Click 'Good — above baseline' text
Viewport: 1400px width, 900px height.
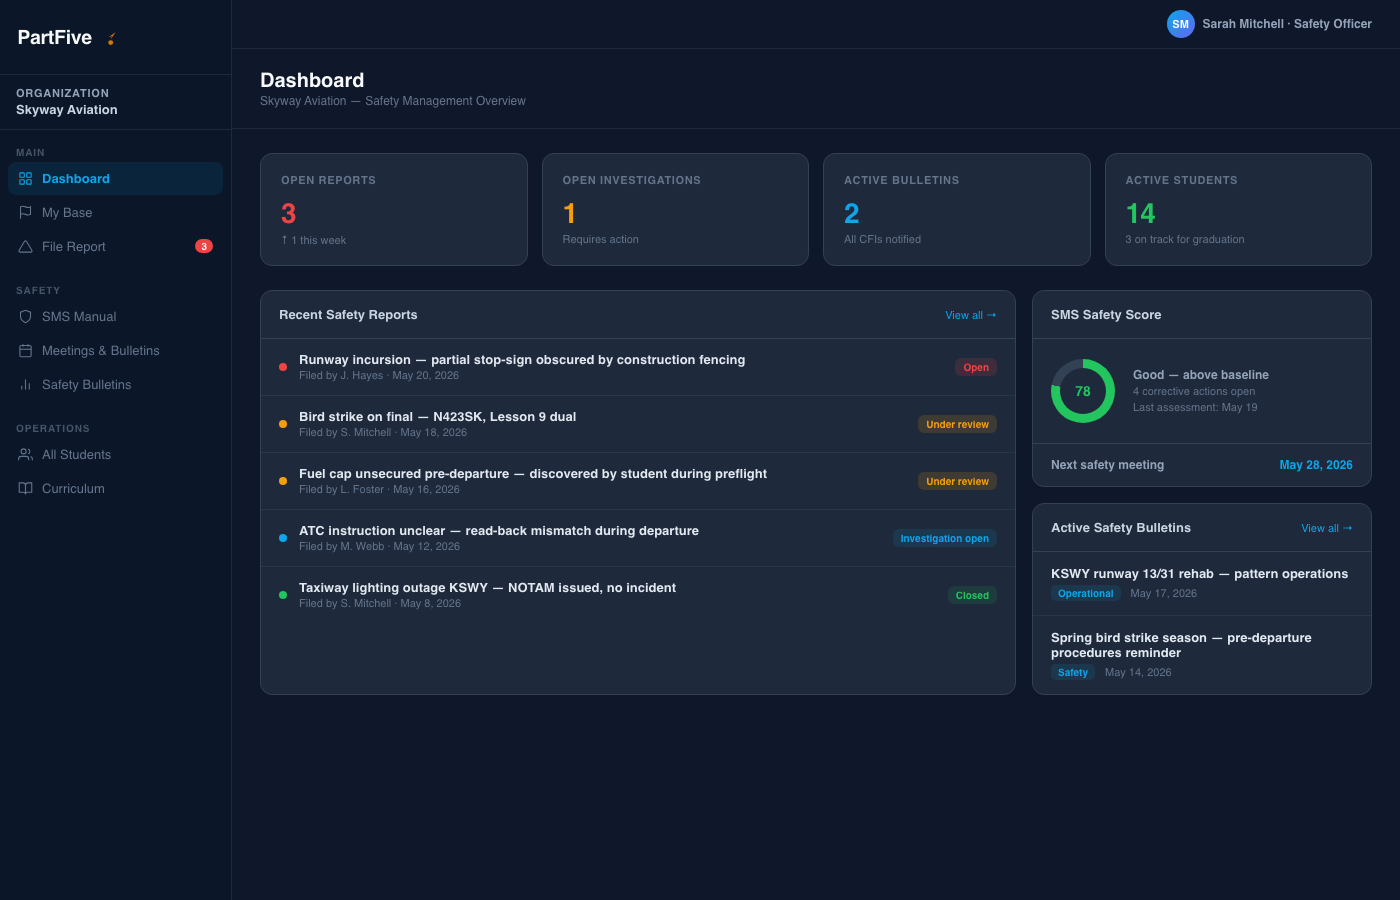tap(1201, 375)
